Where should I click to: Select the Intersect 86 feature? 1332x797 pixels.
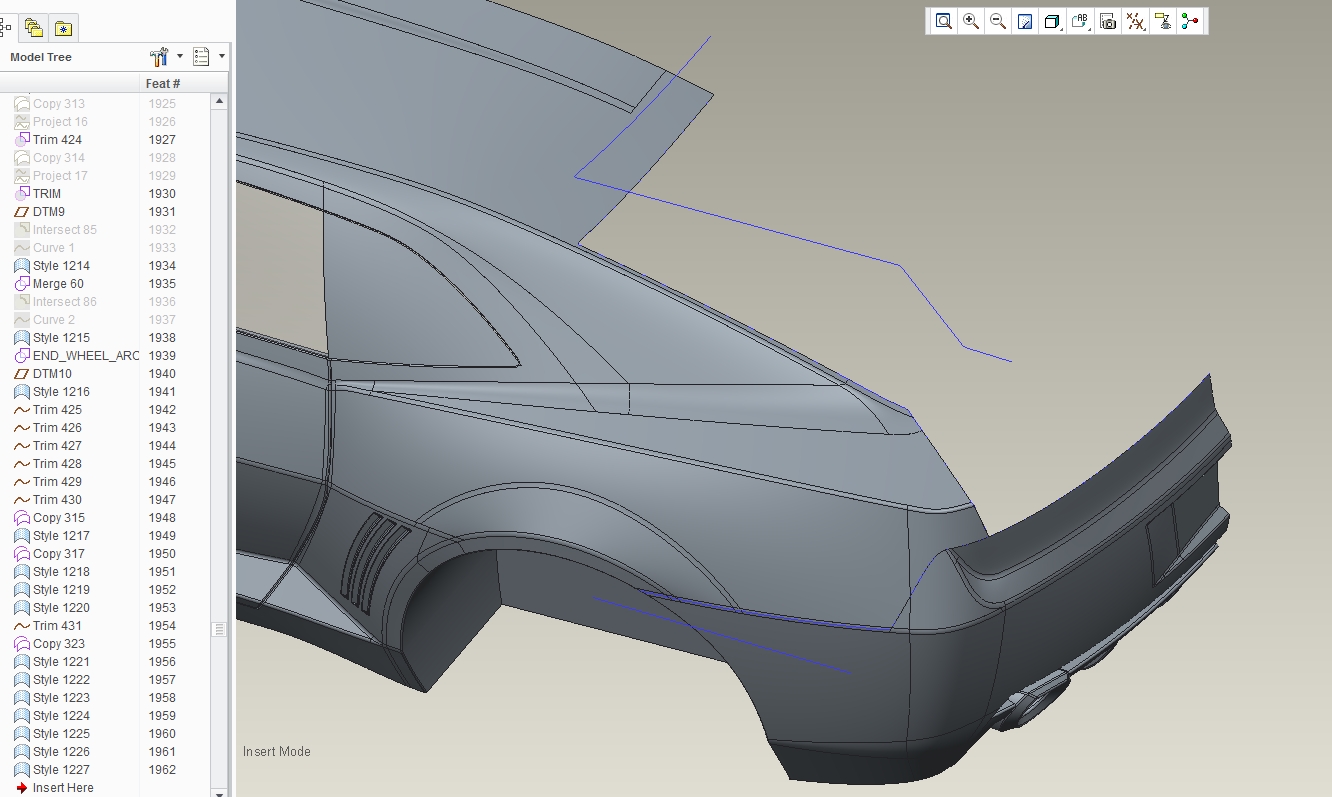(65, 302)
